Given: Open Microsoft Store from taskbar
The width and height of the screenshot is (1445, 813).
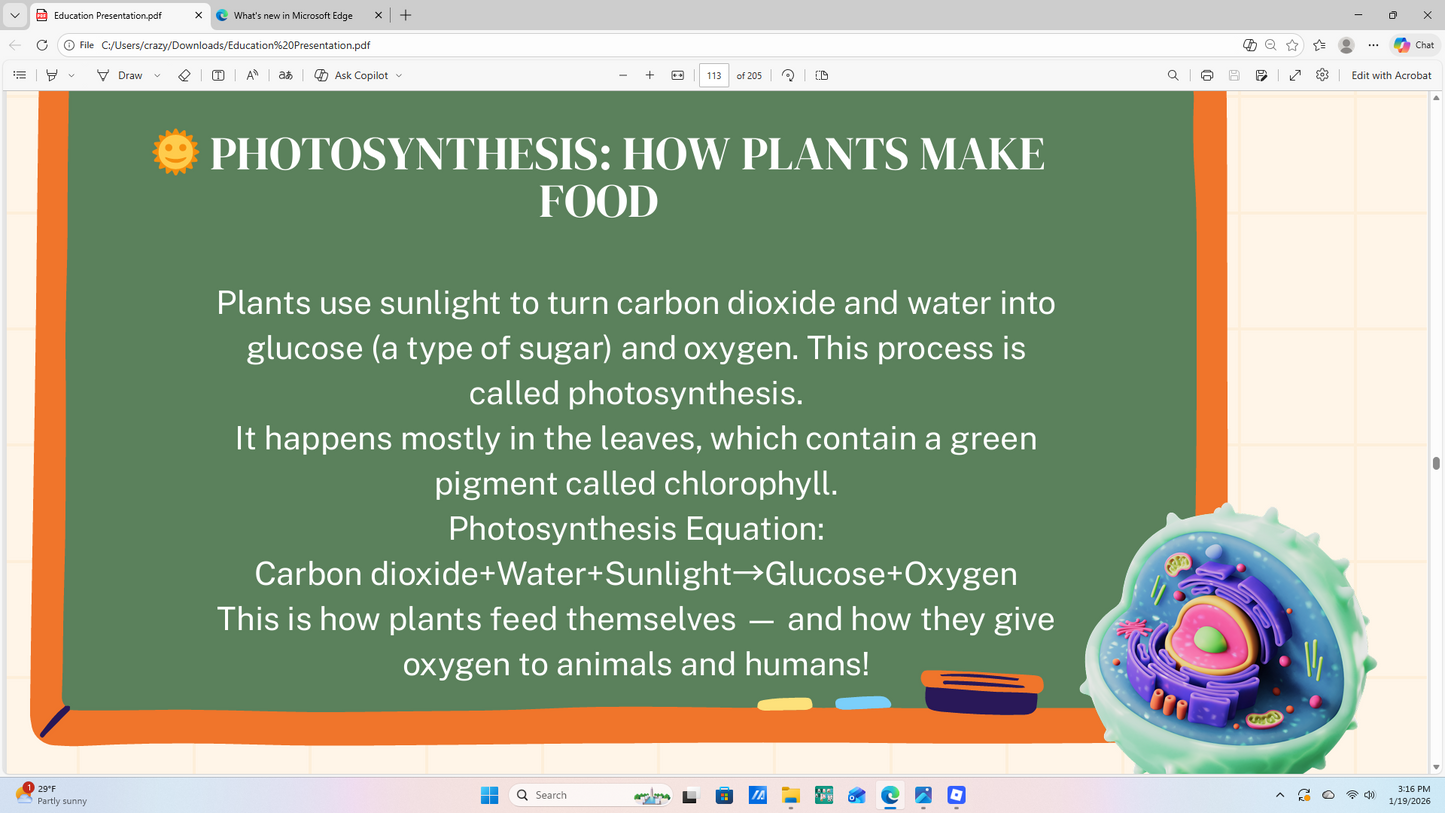Looking at the screenshot, I should 724,795.
